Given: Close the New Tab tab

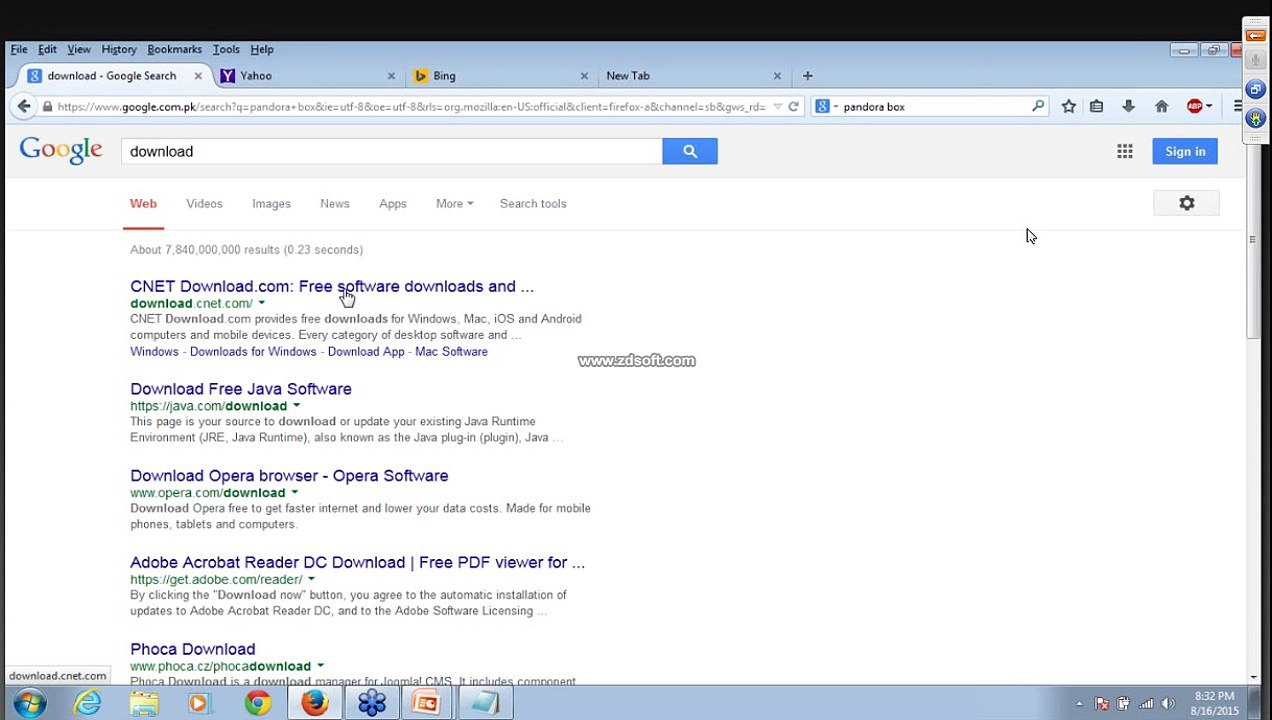Looking at the screenshot, I should point(777,75).
